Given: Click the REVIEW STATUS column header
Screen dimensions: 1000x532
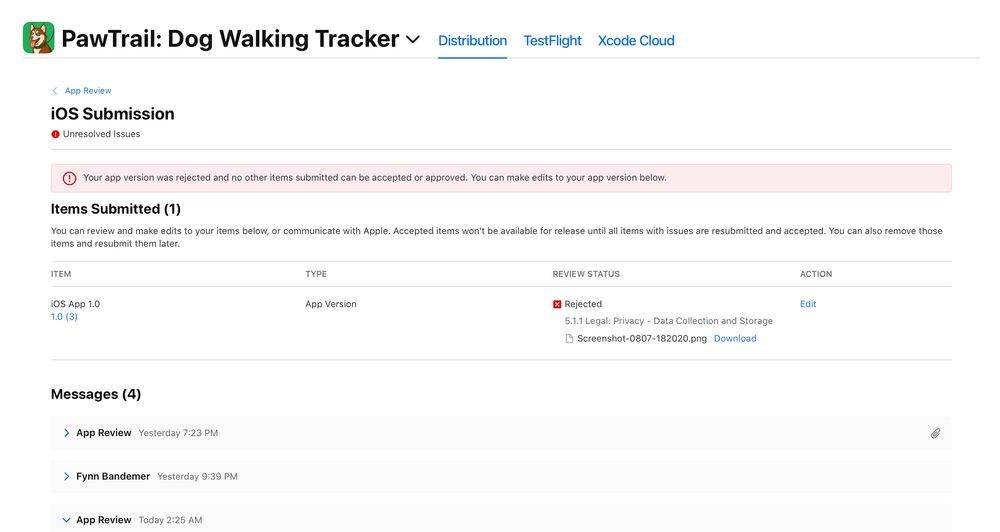Looking at the screenshot, I should click(x=586, y=274).
